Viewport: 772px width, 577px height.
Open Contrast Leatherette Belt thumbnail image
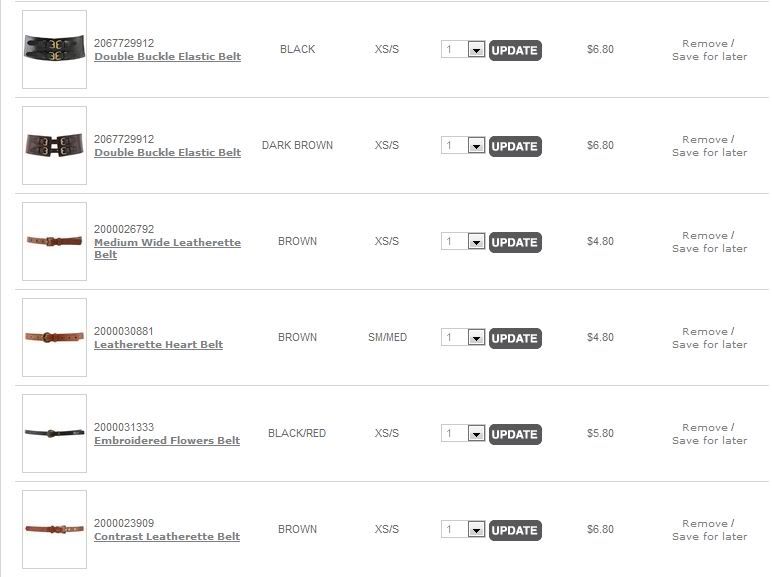pos(54,529)
